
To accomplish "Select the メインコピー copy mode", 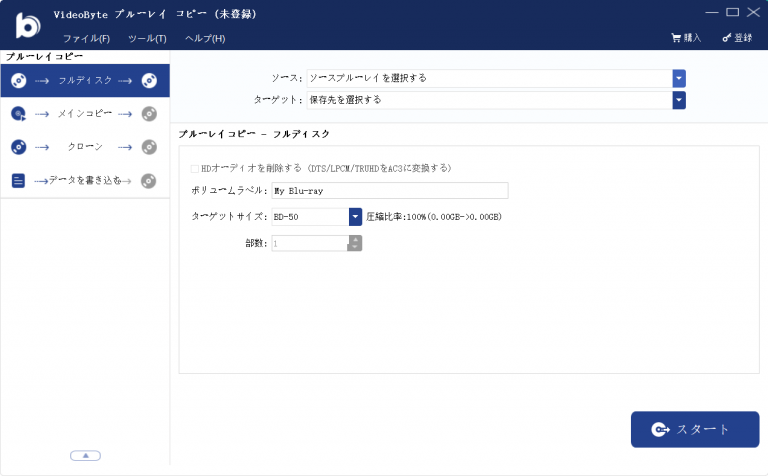I will point(84,114).
